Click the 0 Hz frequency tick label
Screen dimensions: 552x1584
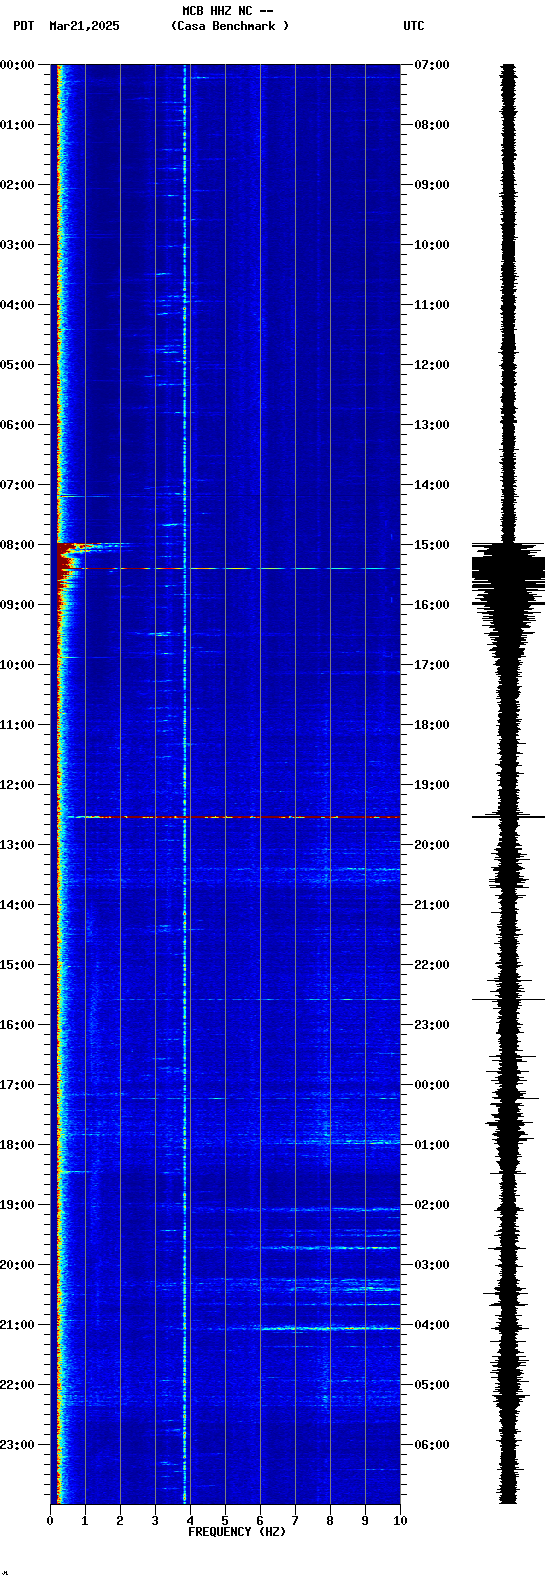click(50, 1521)
